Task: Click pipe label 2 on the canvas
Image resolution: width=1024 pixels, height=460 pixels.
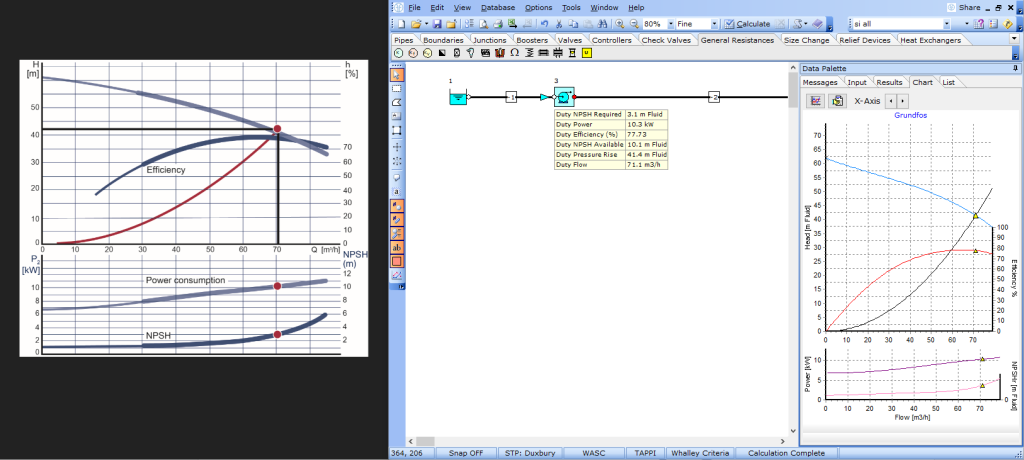Action: [714, 97]
